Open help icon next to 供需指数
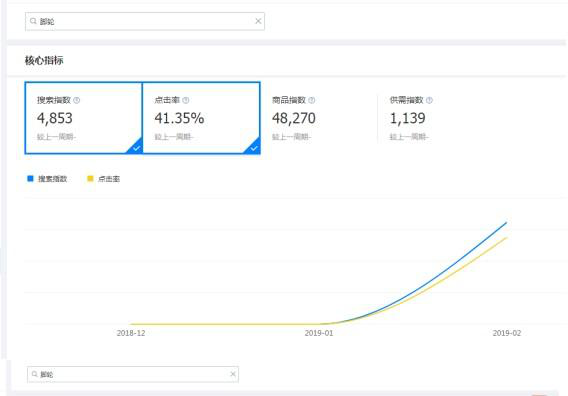Viewport: 568px width, 396px height. (429, 100)
